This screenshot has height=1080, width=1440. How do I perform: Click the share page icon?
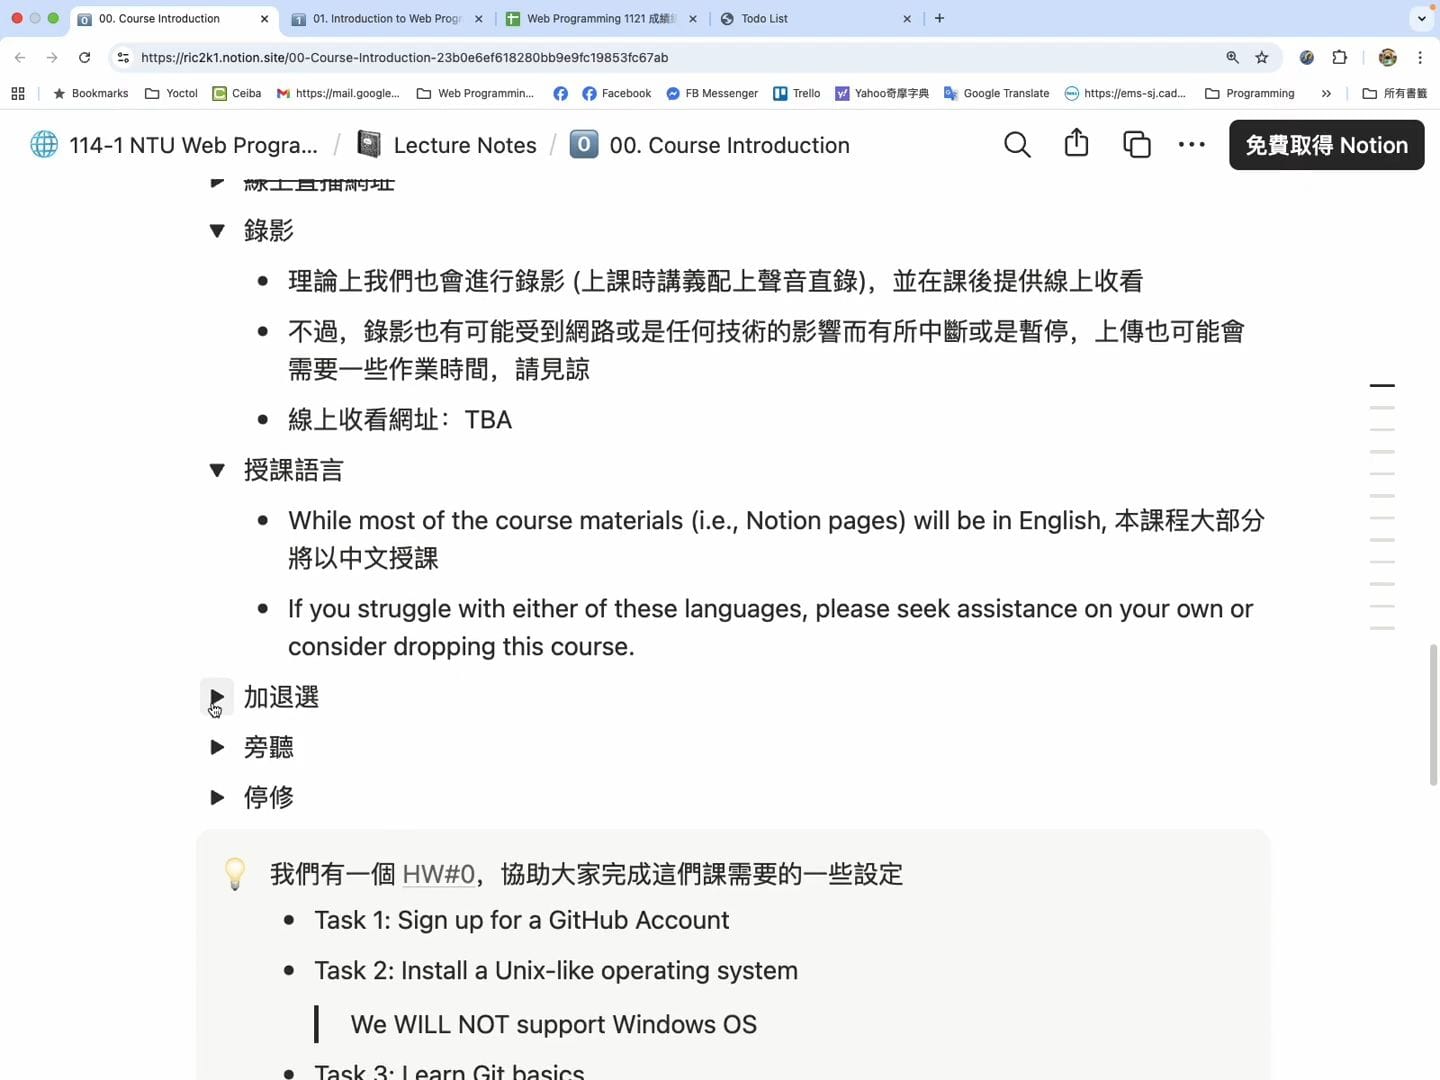click(1076, 144)
